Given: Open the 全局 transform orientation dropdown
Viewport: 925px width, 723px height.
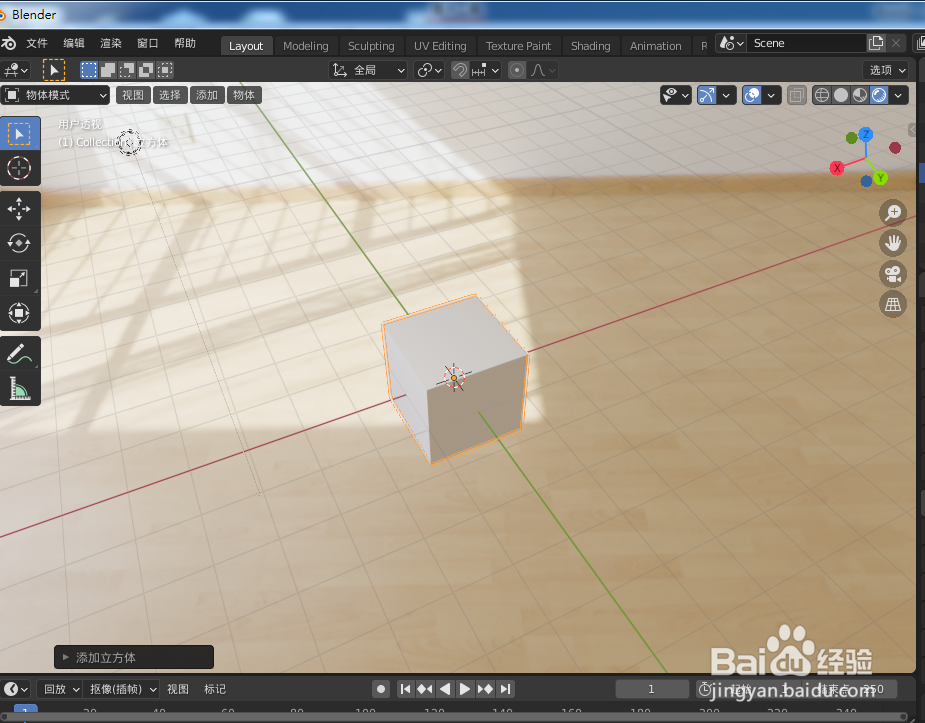Looking at the screenshot, I should pyautogui.click(x=369, y=70).
